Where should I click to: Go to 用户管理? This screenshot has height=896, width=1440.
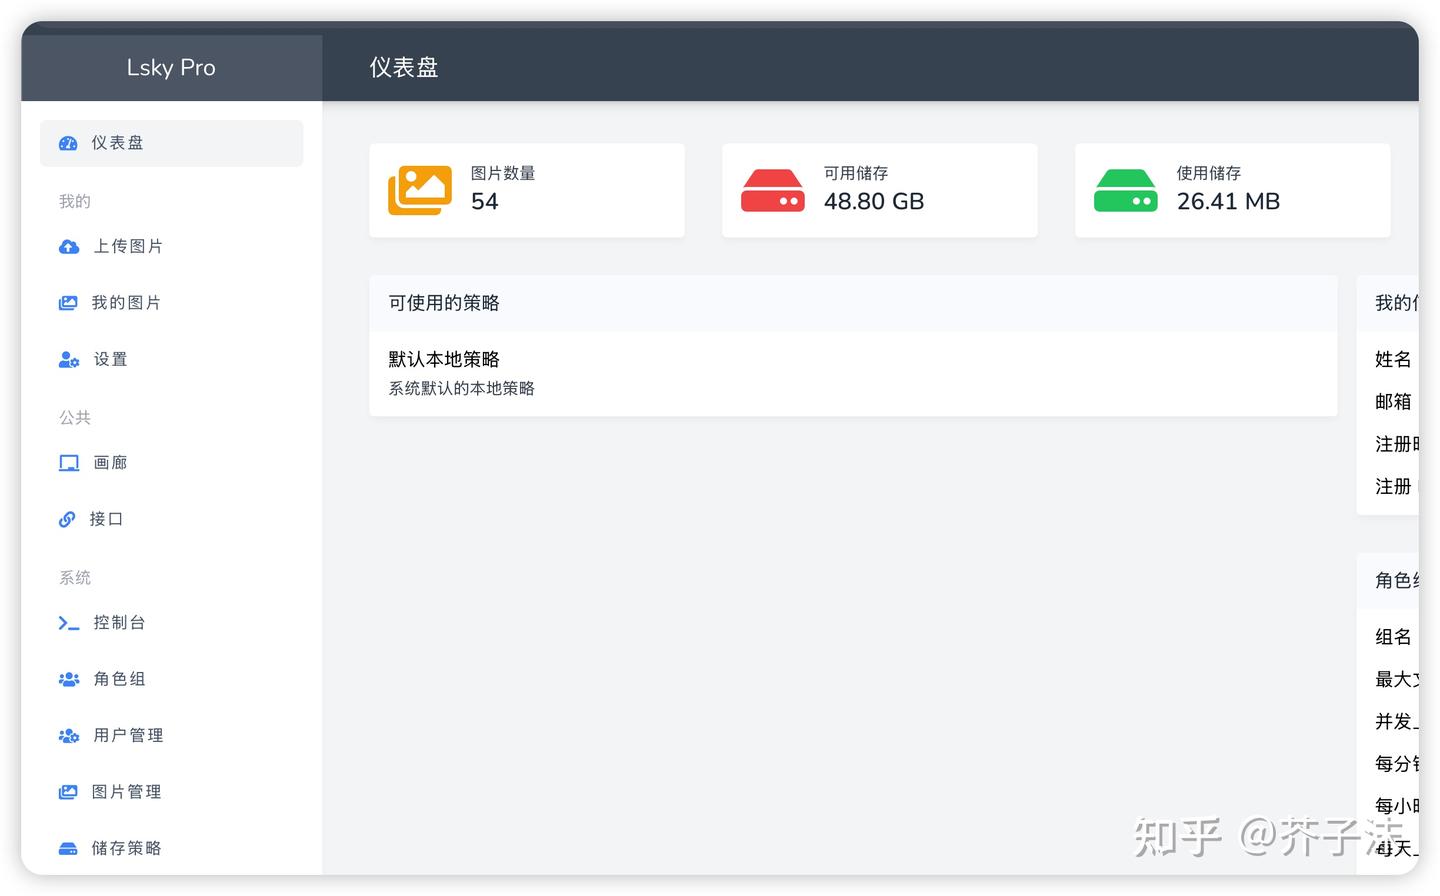click(x=172, y=735)
